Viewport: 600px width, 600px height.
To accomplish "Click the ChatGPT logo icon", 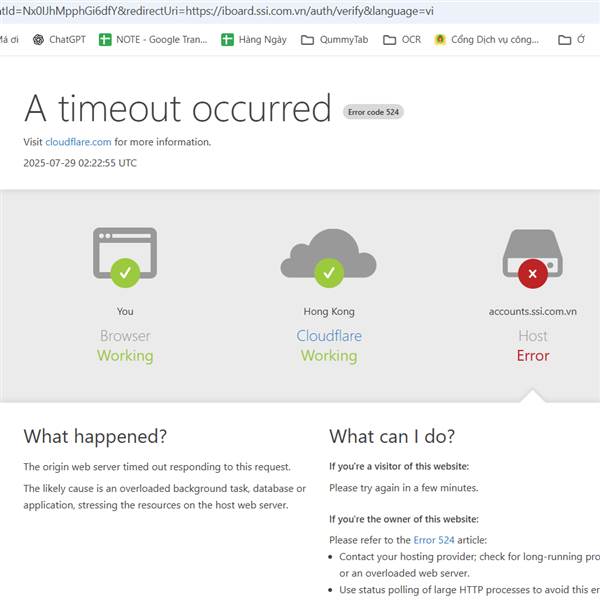I will point(38,39).
